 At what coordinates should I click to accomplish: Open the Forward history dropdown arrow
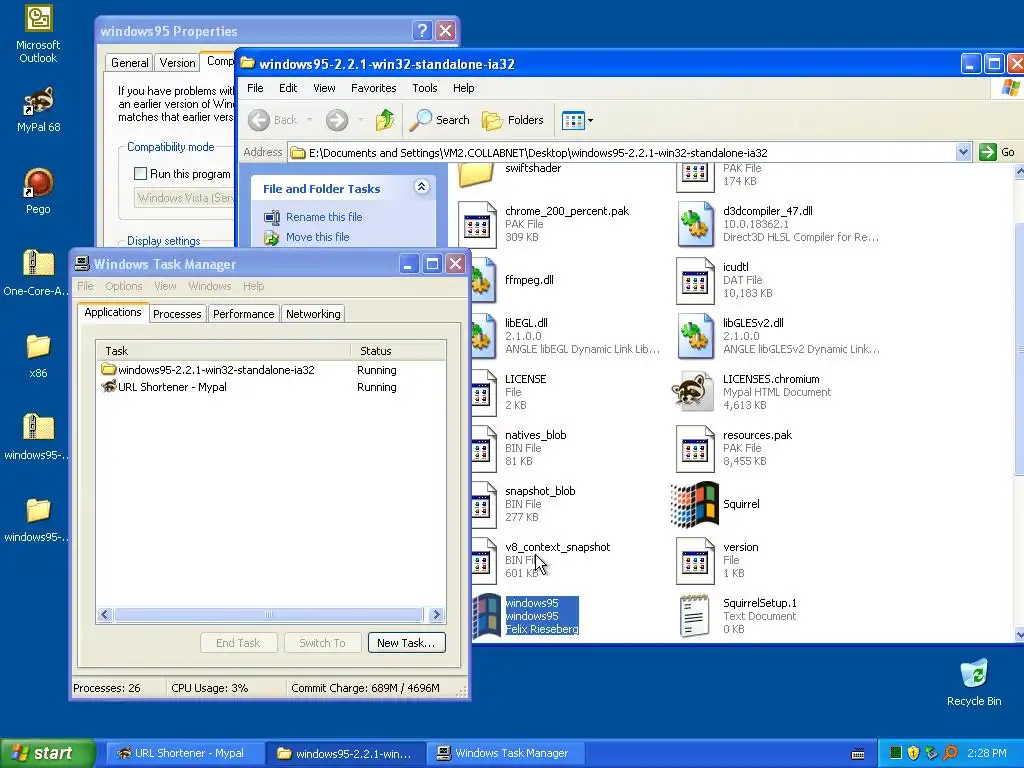360,120
